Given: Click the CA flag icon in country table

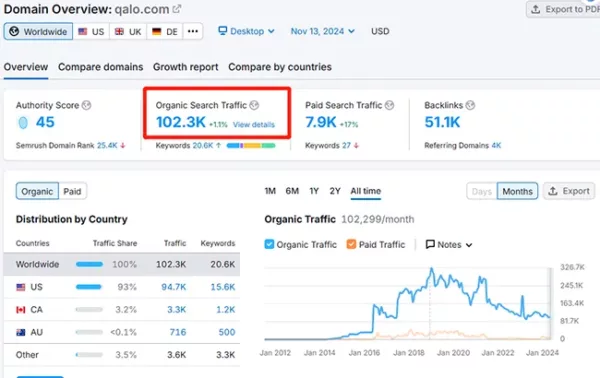Looking at the screenshot, I should [x=21, y=310].
